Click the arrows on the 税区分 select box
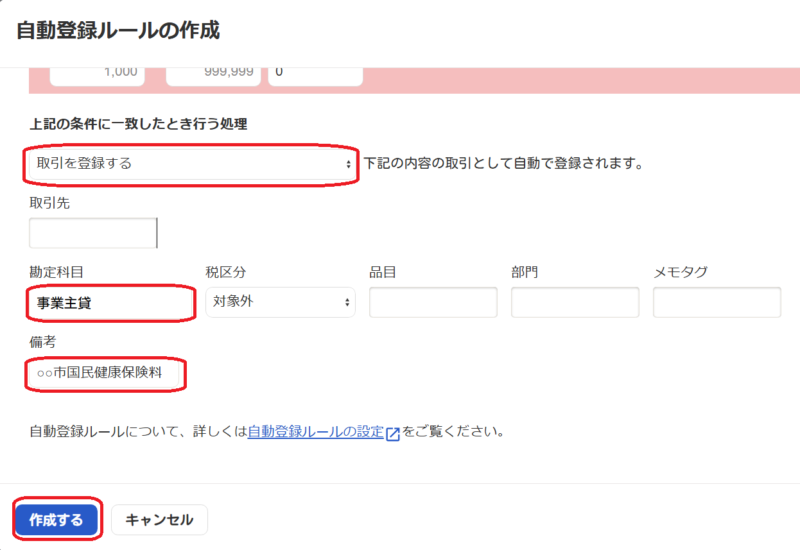800x550 pixels. [347, 302]
